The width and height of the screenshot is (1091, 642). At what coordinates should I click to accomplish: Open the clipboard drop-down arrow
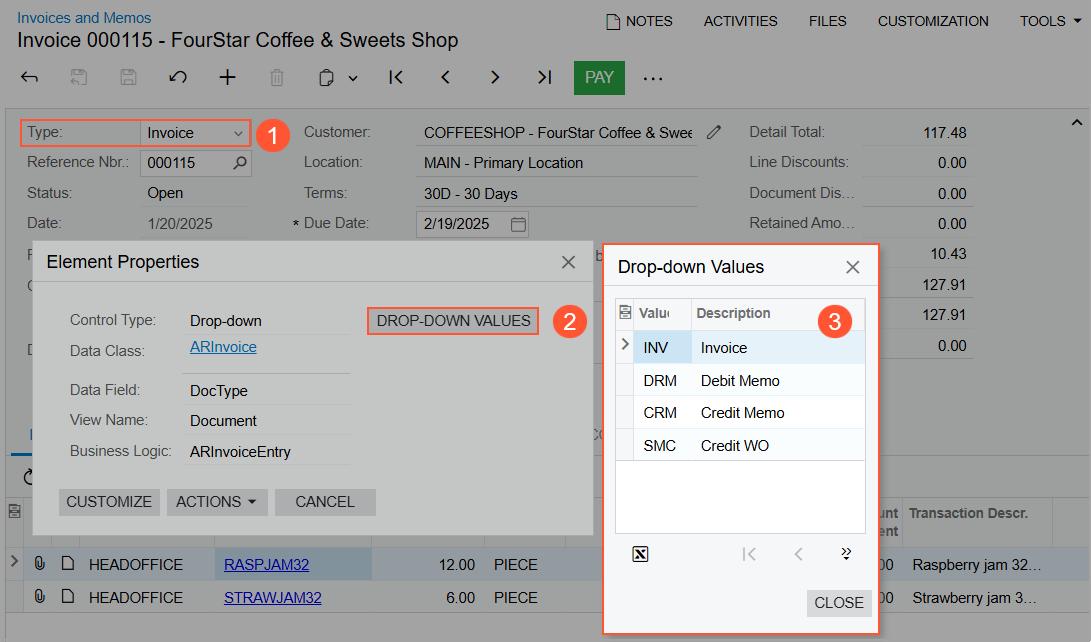tap(353, 78)
